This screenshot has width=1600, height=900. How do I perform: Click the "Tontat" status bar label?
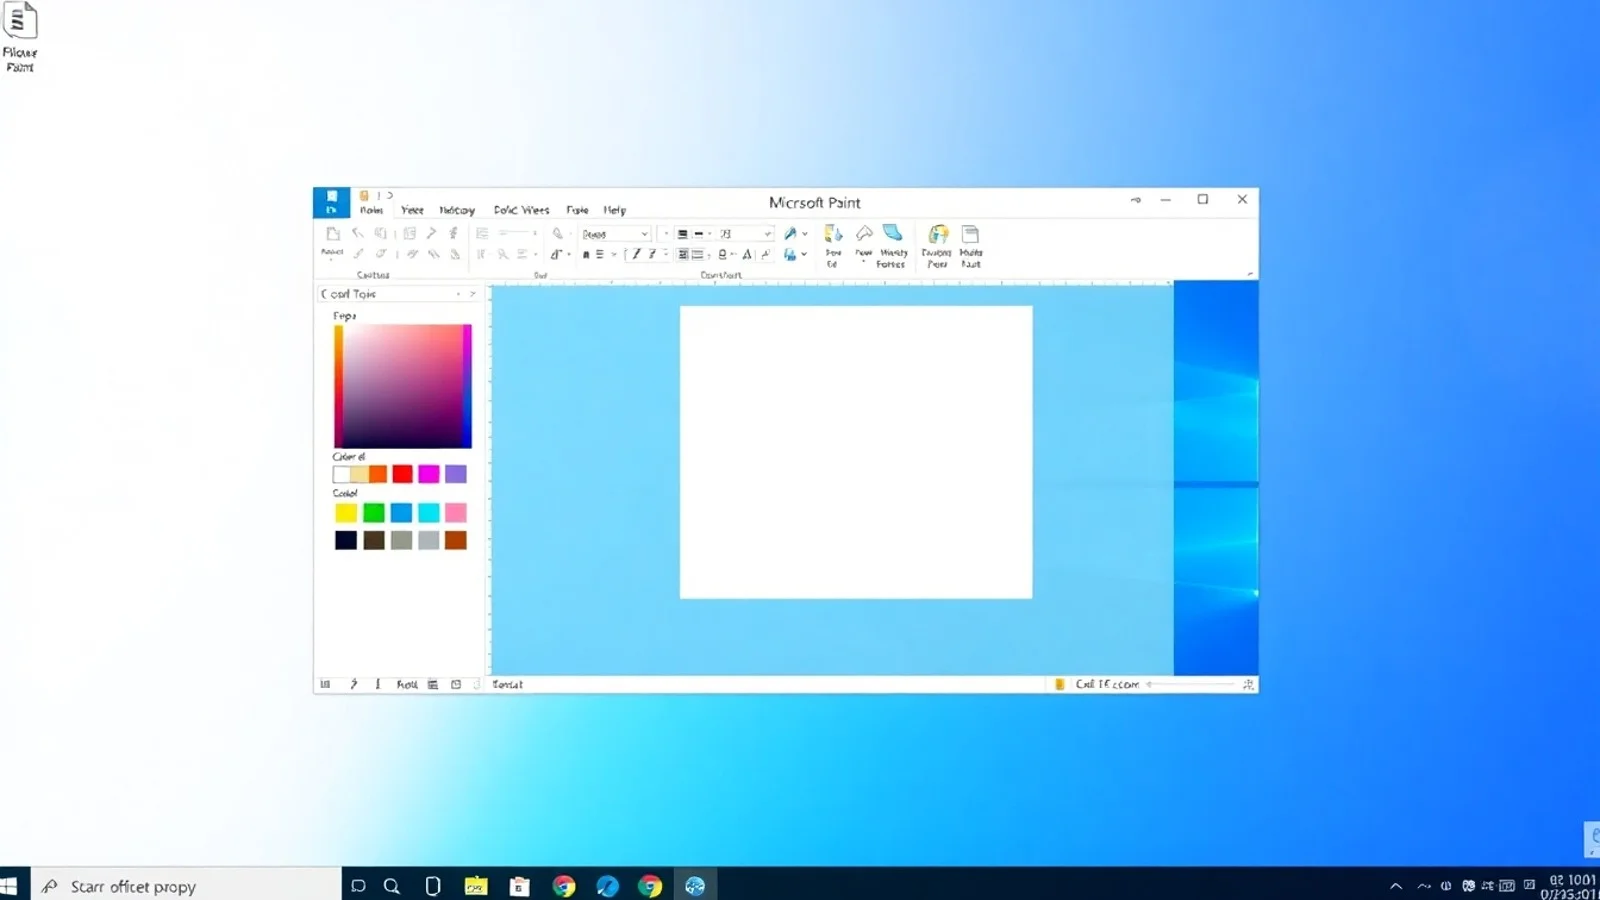coord(508,684)
